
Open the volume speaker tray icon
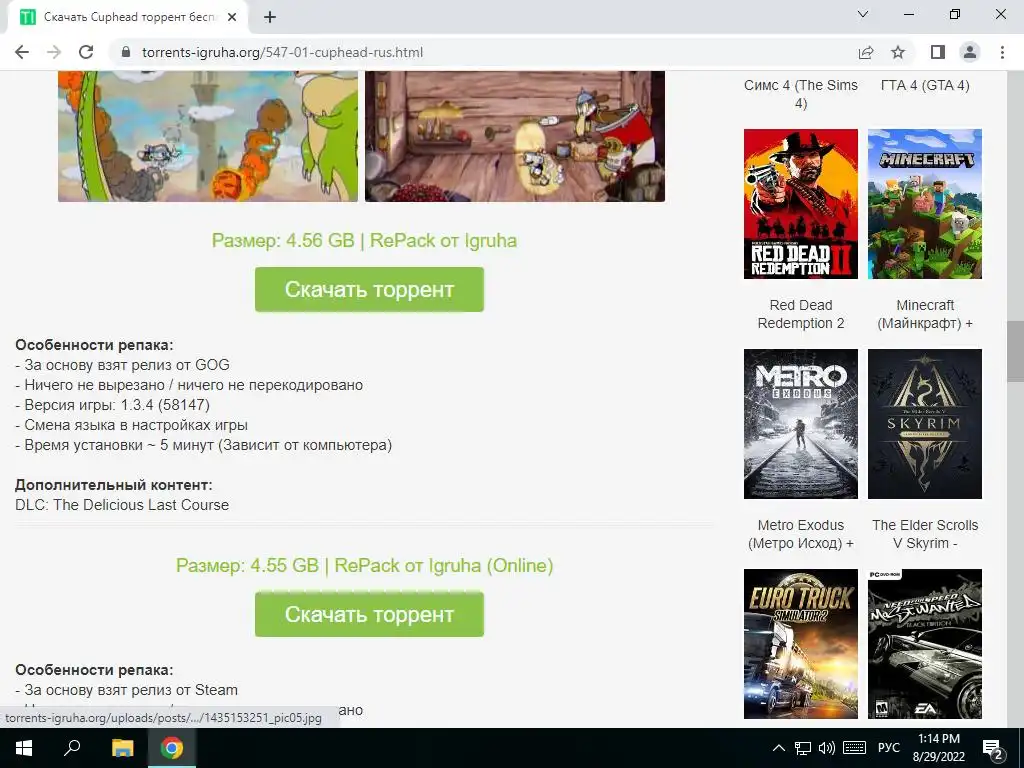[x=827, y=748]
